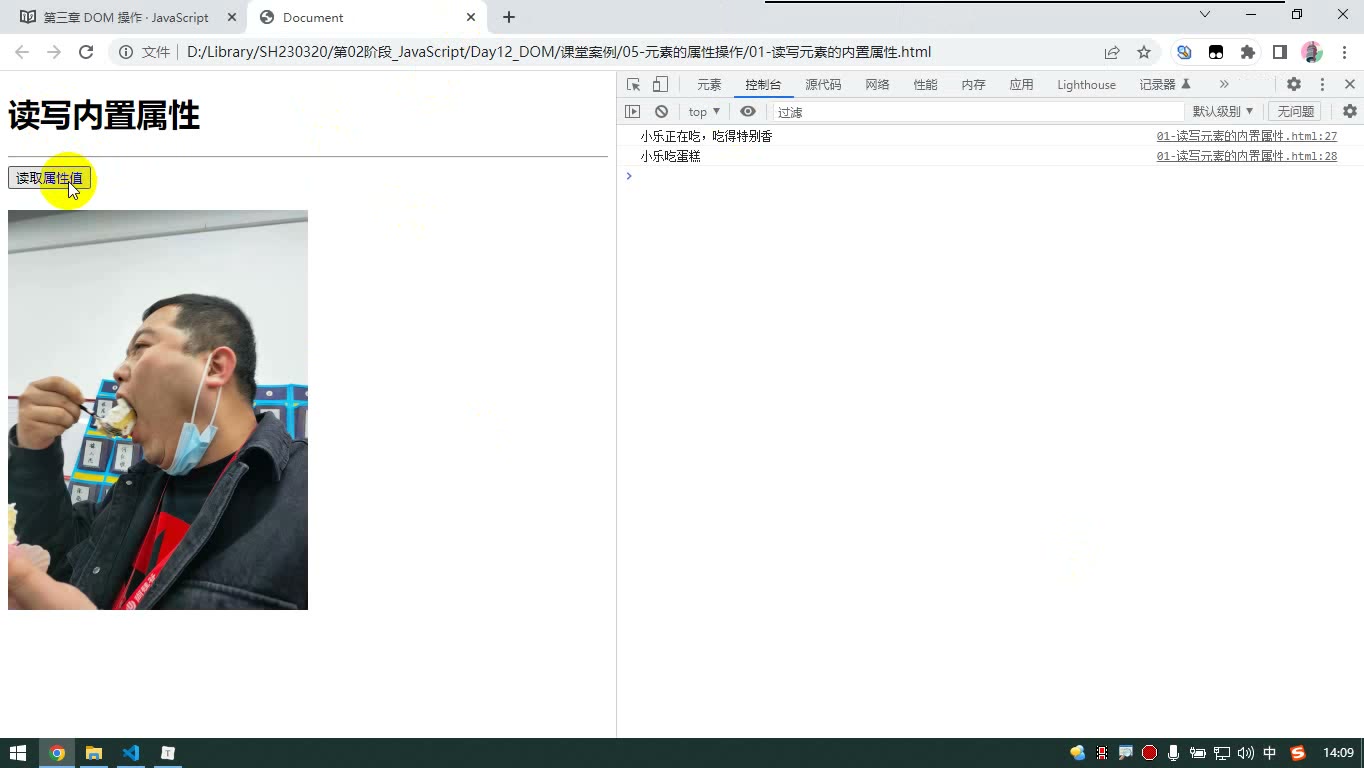Image resolution: width=1364 pixels, height=768 pixels.
Task: Switch to the 元素 DevTools tab
Action: tap(709, 85)
